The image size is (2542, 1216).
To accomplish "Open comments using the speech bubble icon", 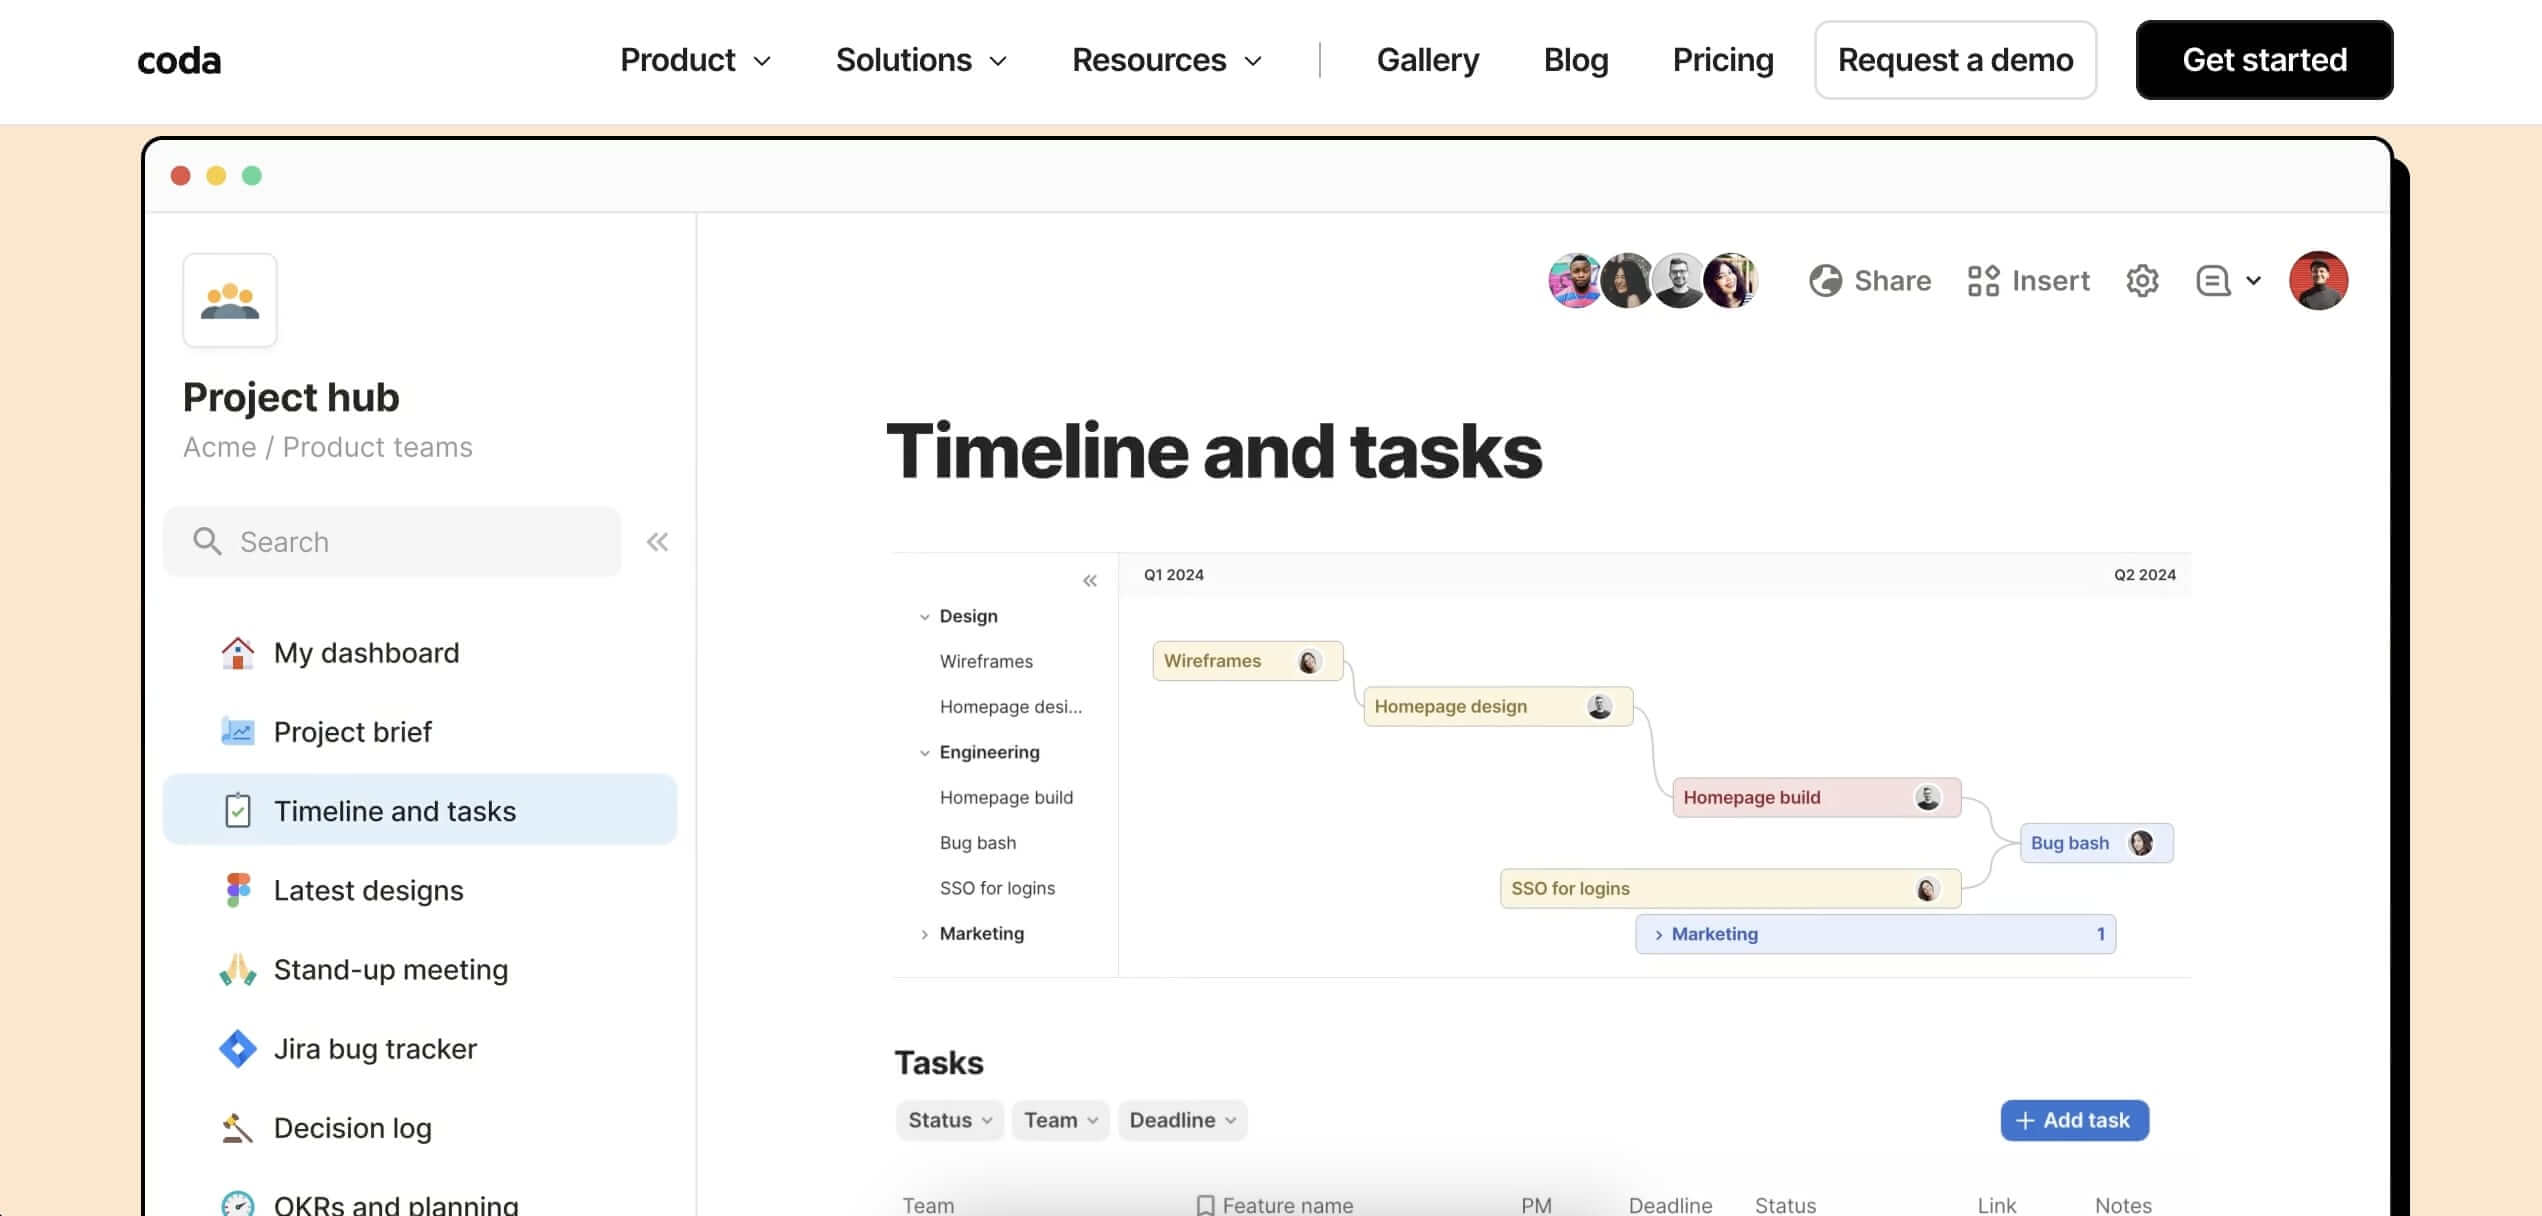I will (2212, 281).
